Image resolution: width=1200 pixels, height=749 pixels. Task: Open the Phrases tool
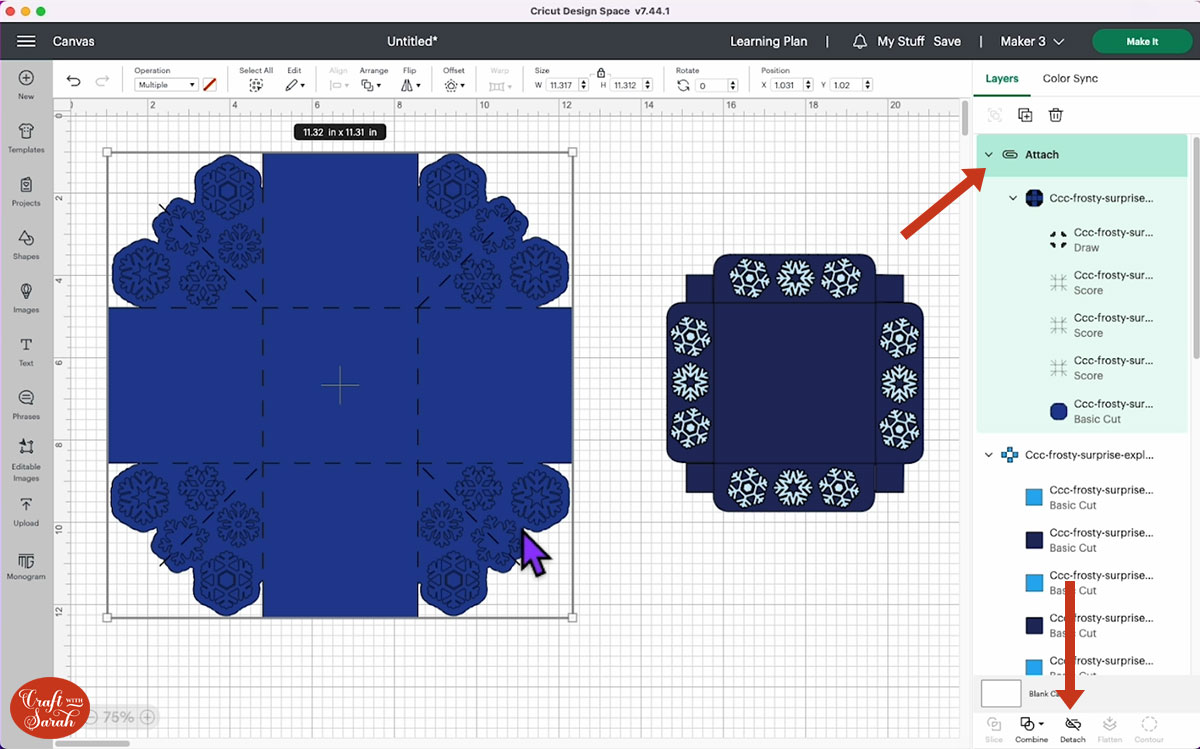(26, 403)
